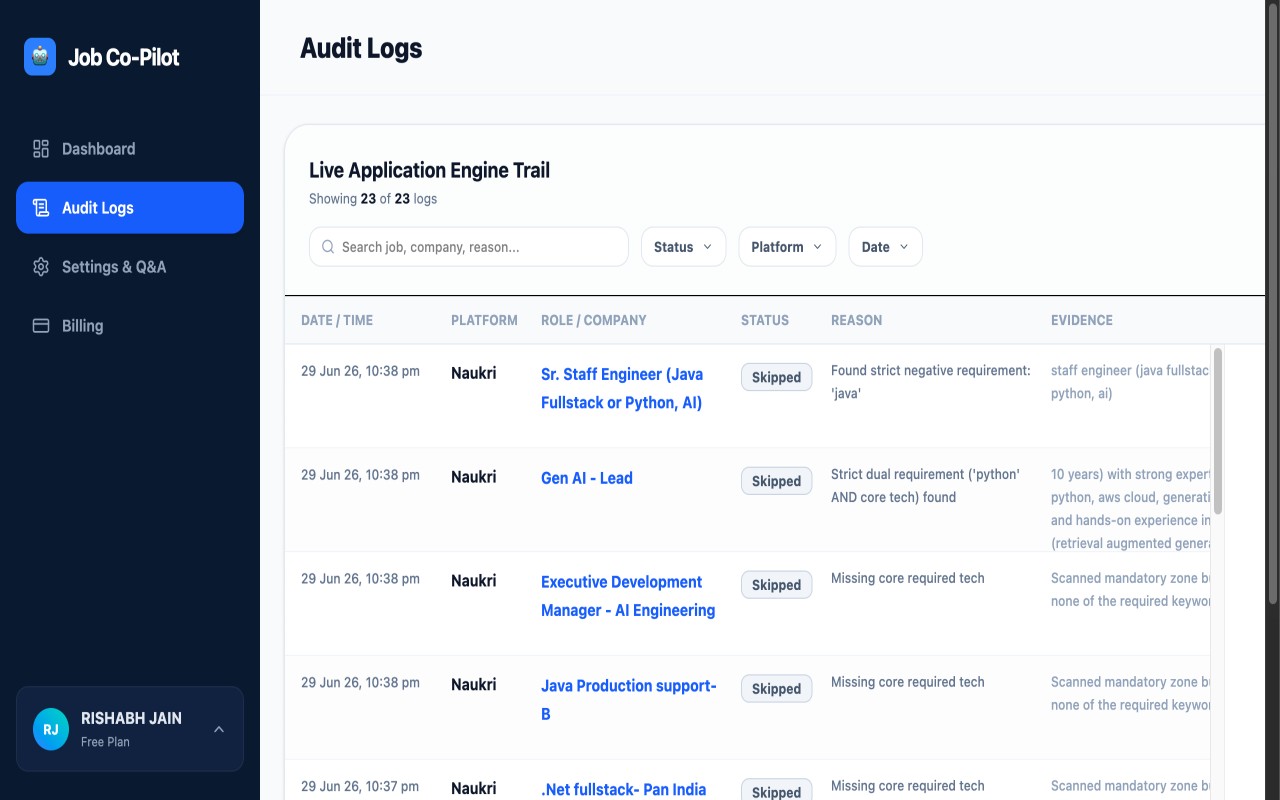Click Skipped badge for Executive Development Manager
Viewport: 1280px width, 800px height.
pos(776,585)
